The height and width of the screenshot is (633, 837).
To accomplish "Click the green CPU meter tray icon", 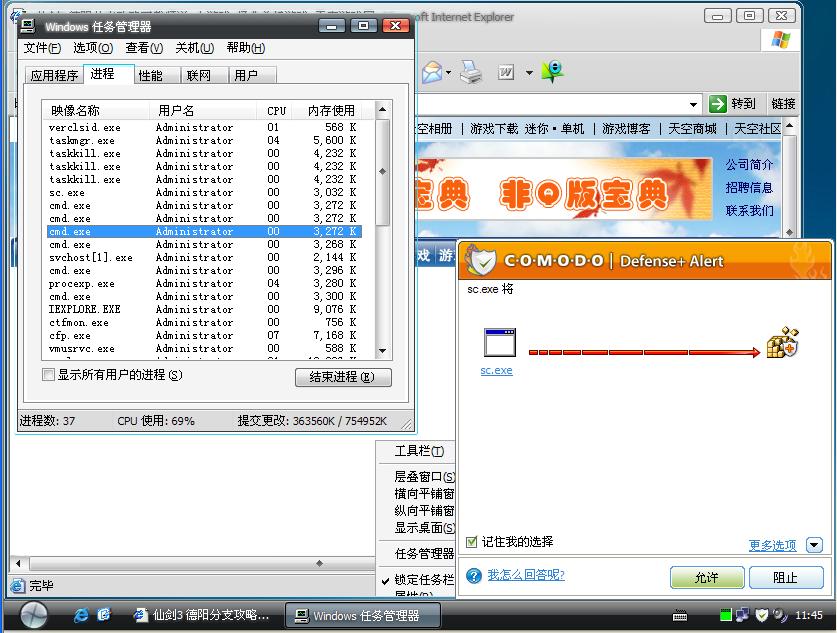I will [x=725, y=615].
